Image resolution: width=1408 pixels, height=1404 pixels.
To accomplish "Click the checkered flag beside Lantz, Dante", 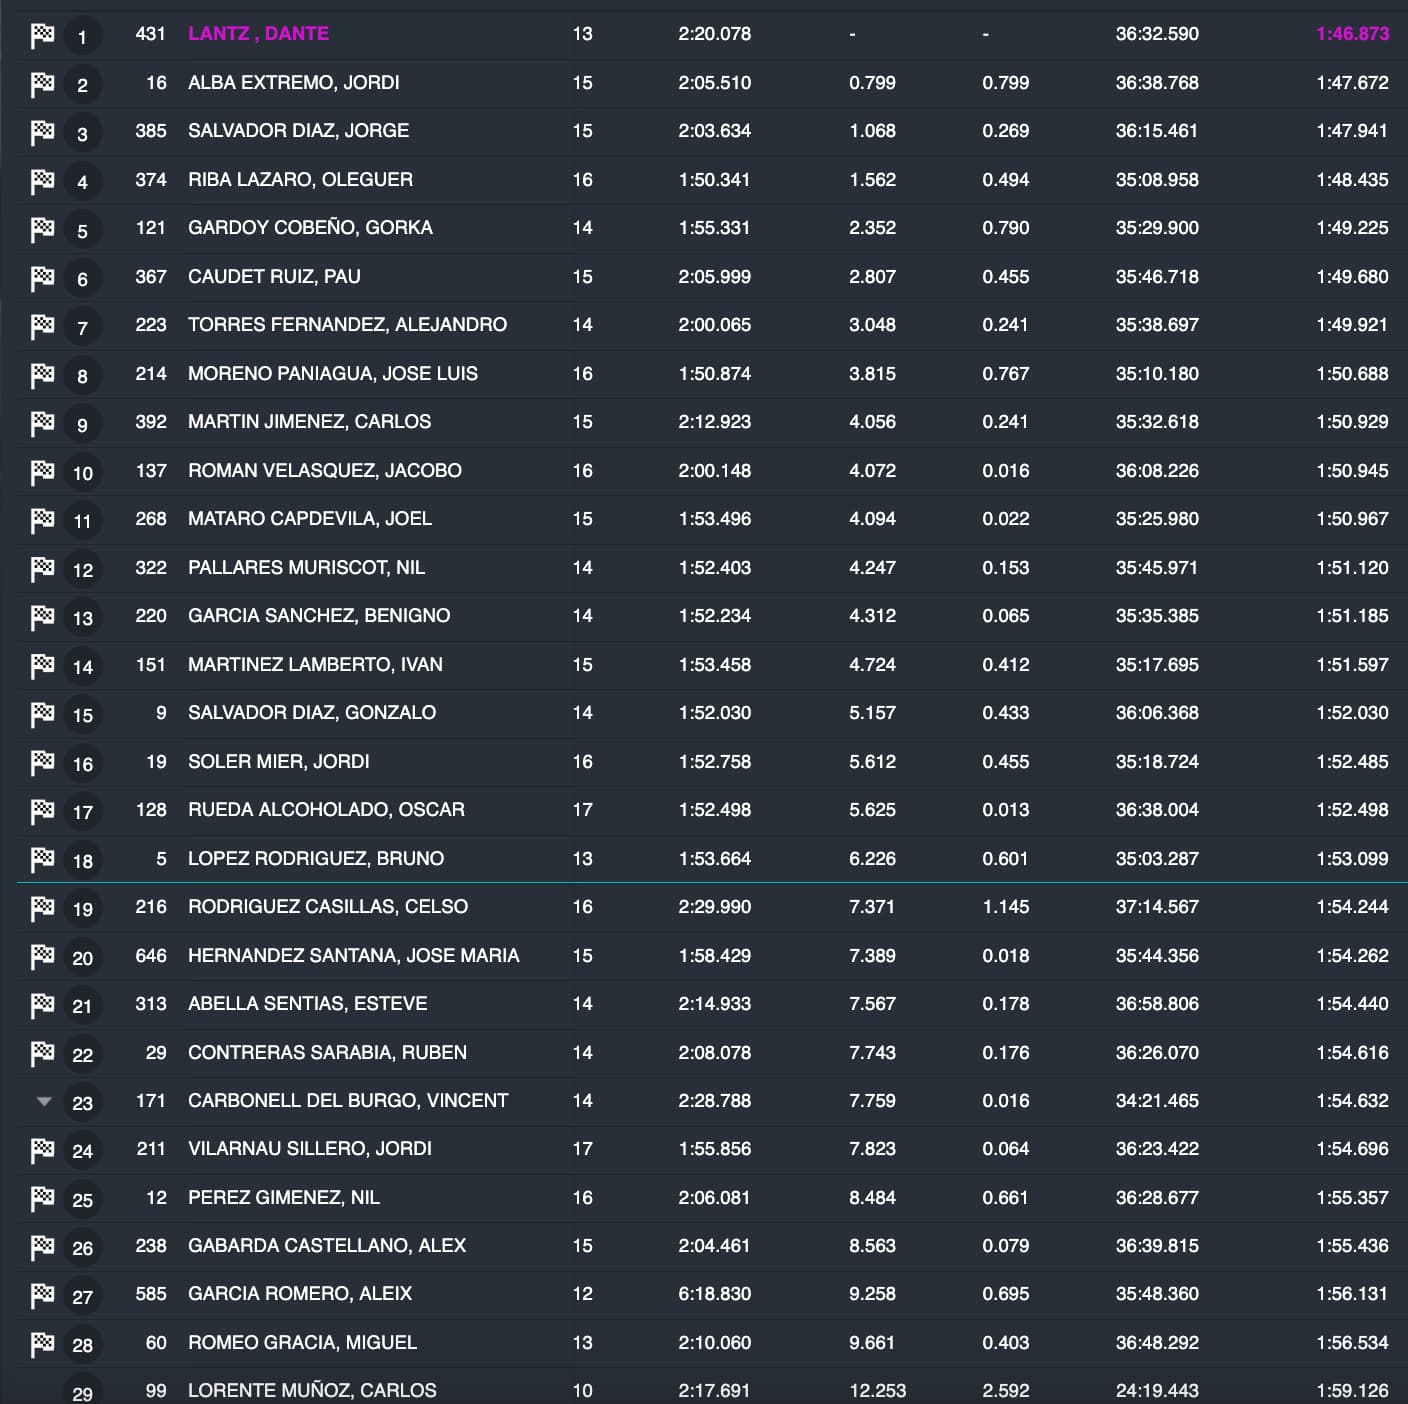I will tap(42, 35).
